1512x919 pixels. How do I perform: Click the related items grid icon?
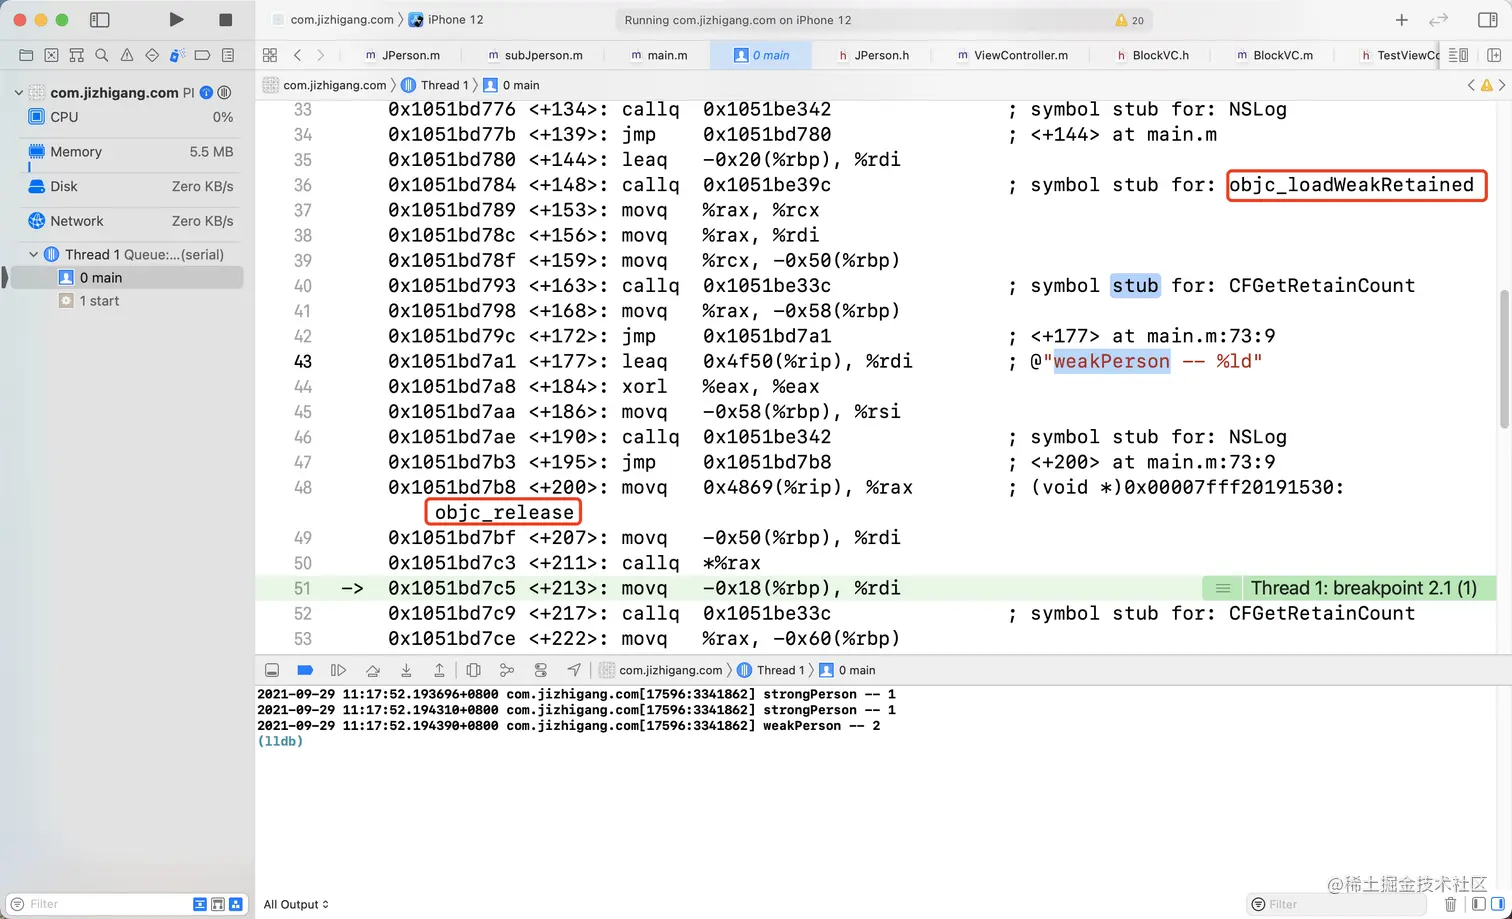(x=270, y=55)
